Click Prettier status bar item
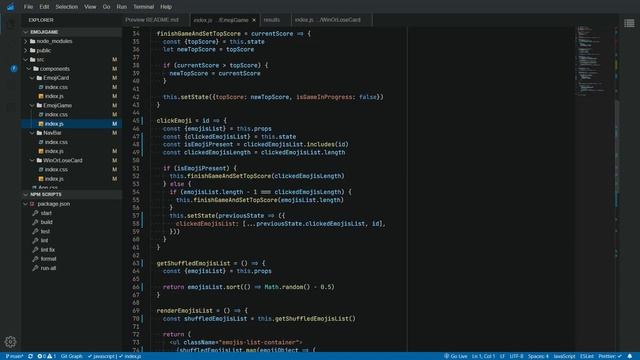Screen dimensions: 640x360 (610, 356)
